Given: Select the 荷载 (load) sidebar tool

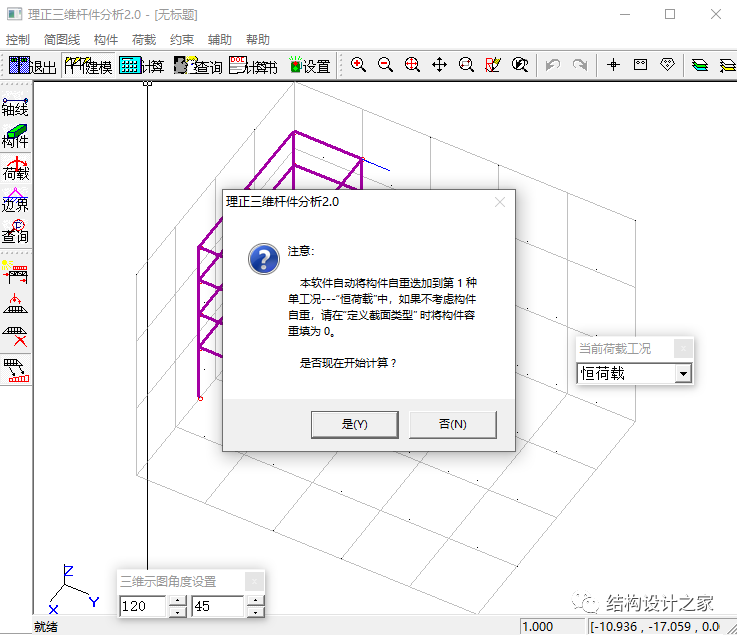Looking at the screenshot, I should coord(15,169).
